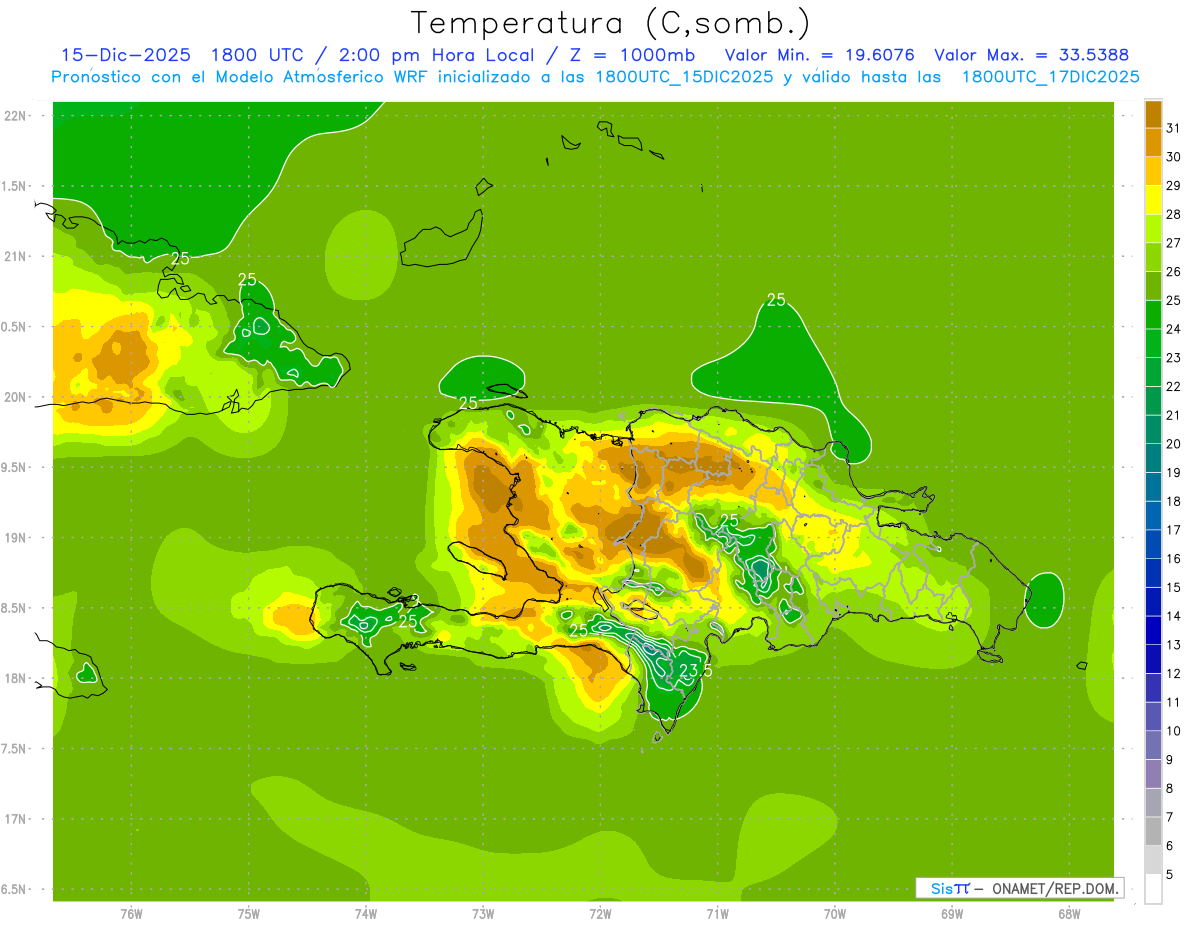
Task: Click the '23' color bar label
Action: tap(1174, 358)
